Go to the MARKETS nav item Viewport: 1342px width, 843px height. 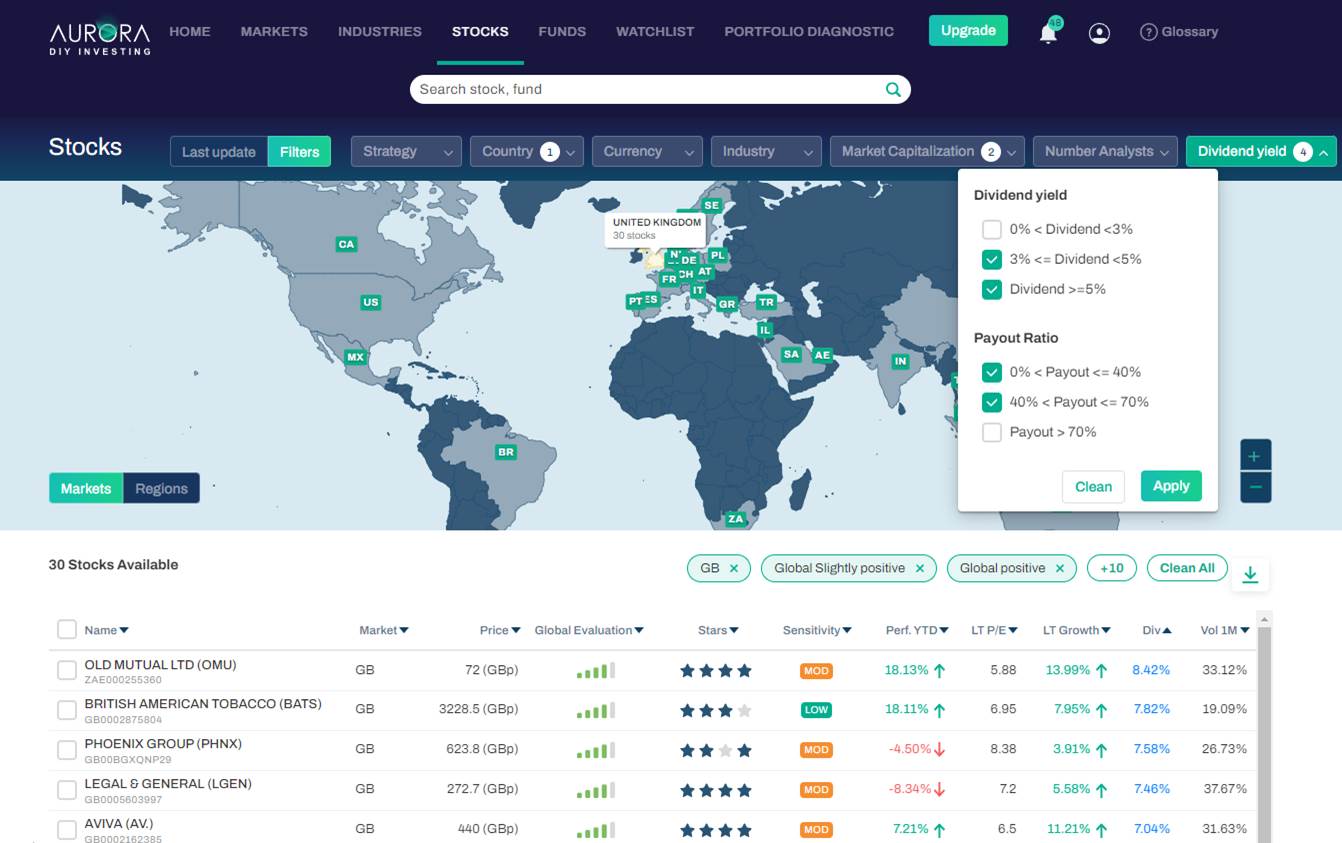(274, 32)
